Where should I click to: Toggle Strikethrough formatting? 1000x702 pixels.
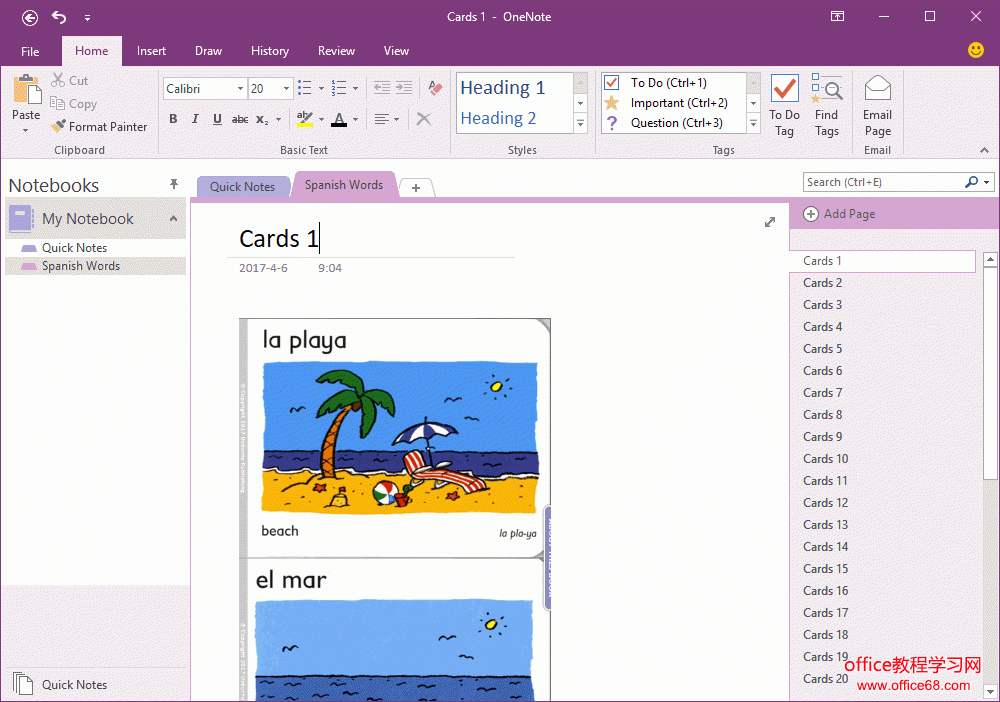pos(240,119)
